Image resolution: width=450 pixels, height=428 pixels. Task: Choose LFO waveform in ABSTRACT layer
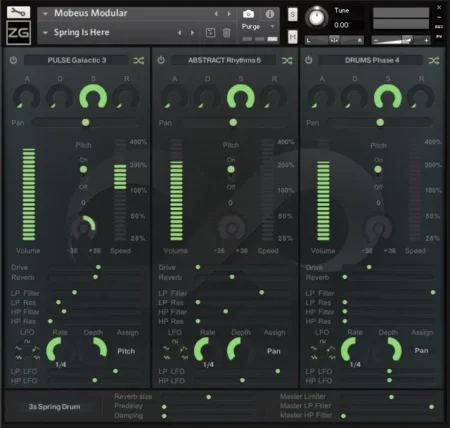(x=175, y=351)
